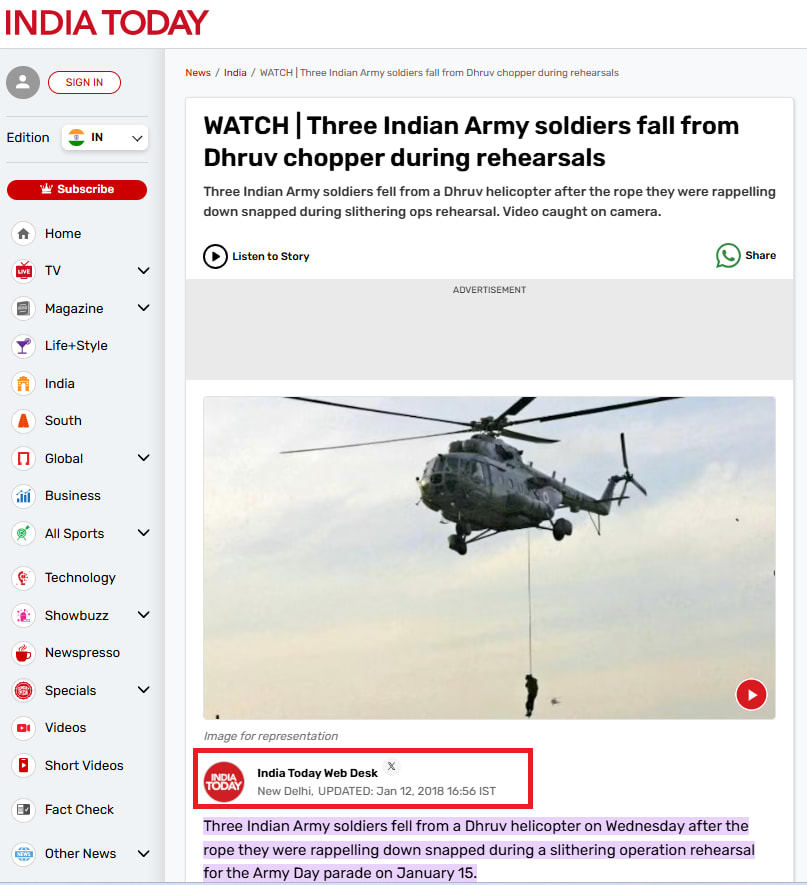Open the Edition IN dropdown
Viewport: 807px width, 885px height.
tap(105, 138)
